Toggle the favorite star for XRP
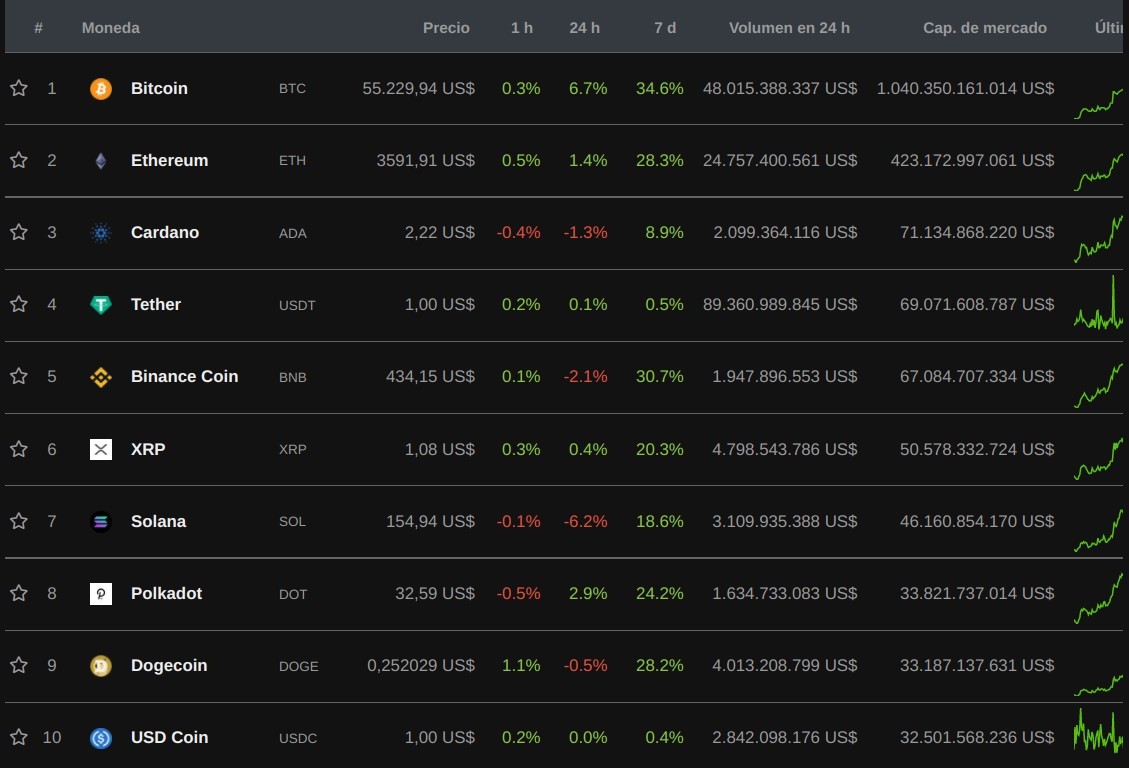The image size is (1129, 768). point(19,448)
